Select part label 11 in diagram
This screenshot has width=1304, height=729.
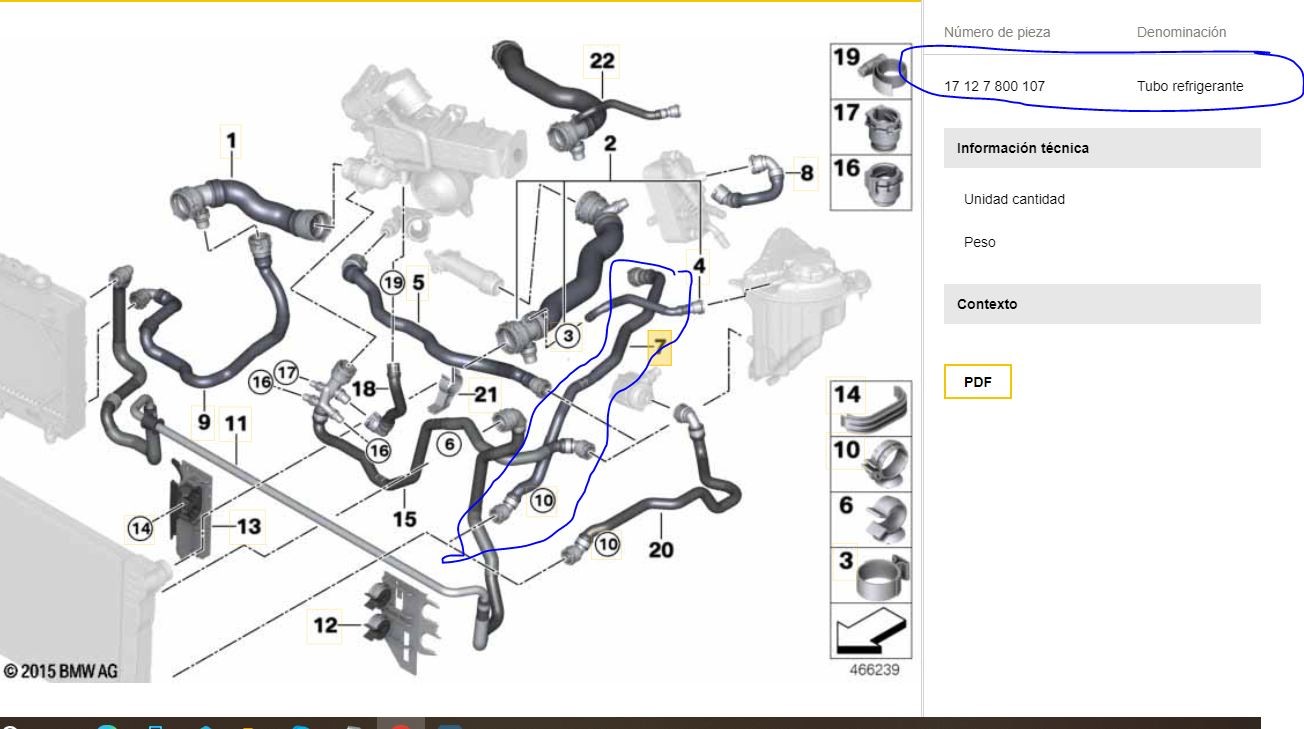[235, 423]
